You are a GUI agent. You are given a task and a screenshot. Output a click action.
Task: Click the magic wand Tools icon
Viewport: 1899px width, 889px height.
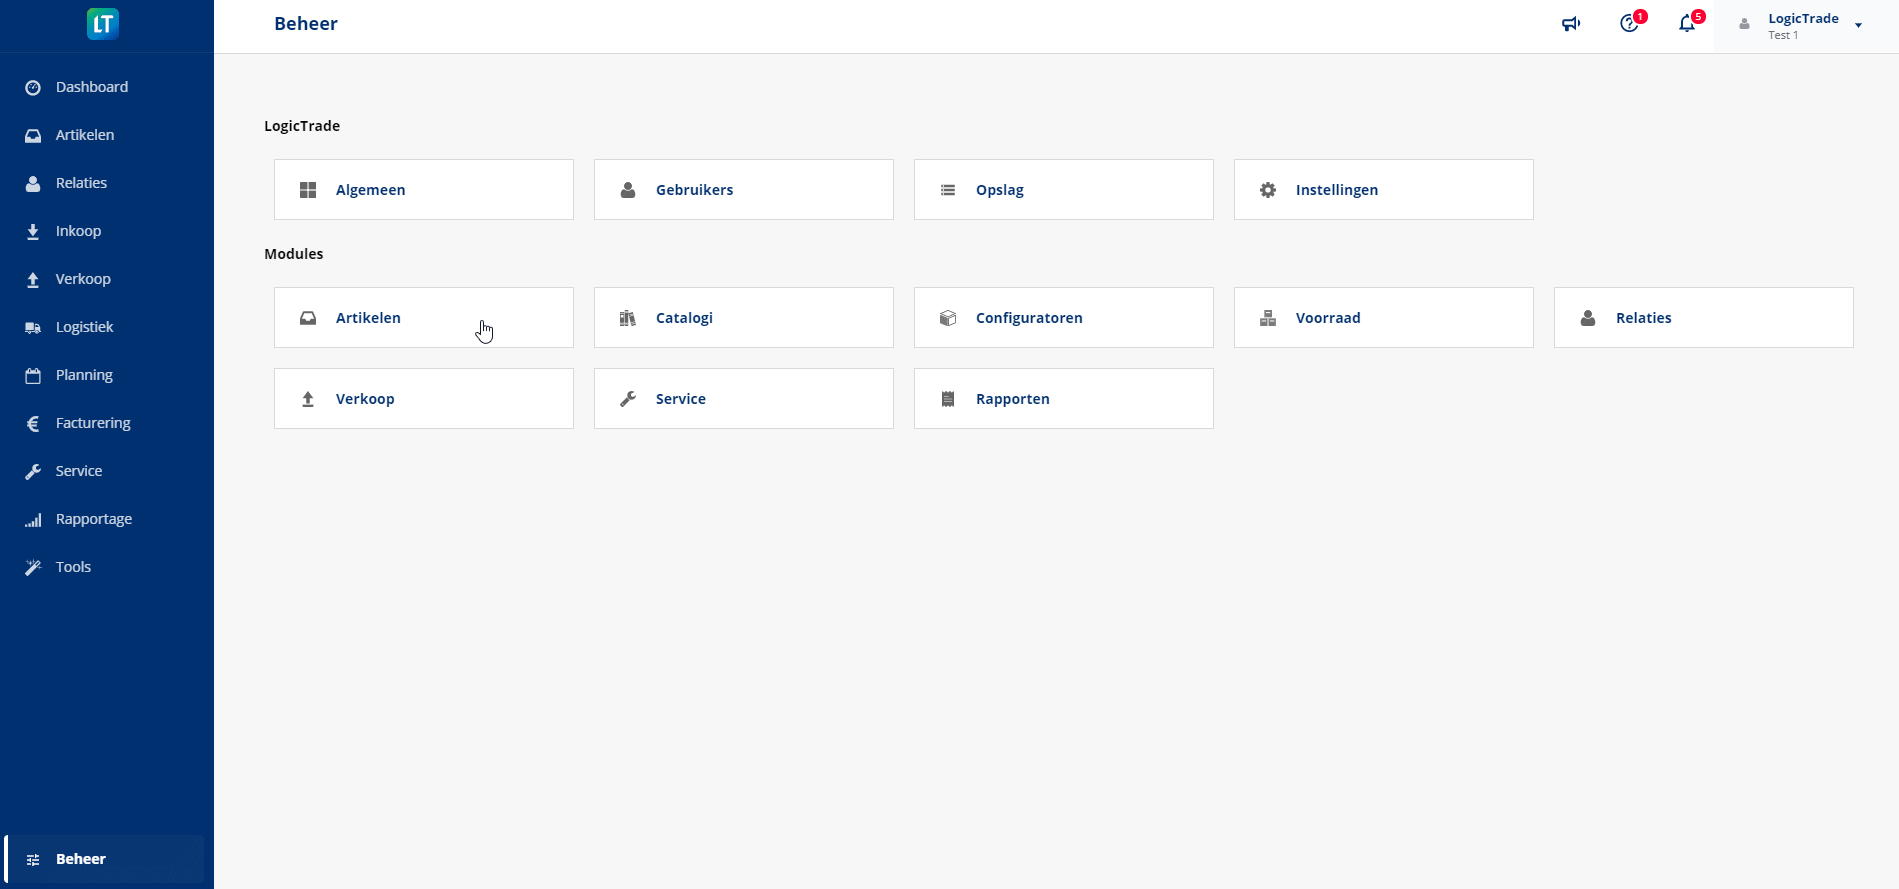click(33, 567)
